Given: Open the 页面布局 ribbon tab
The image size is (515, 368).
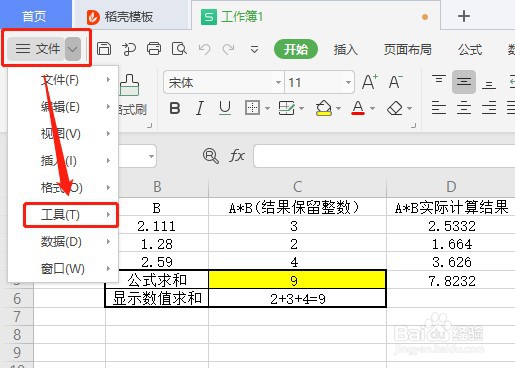Looking at the screenshot, I should click(407, 50).
